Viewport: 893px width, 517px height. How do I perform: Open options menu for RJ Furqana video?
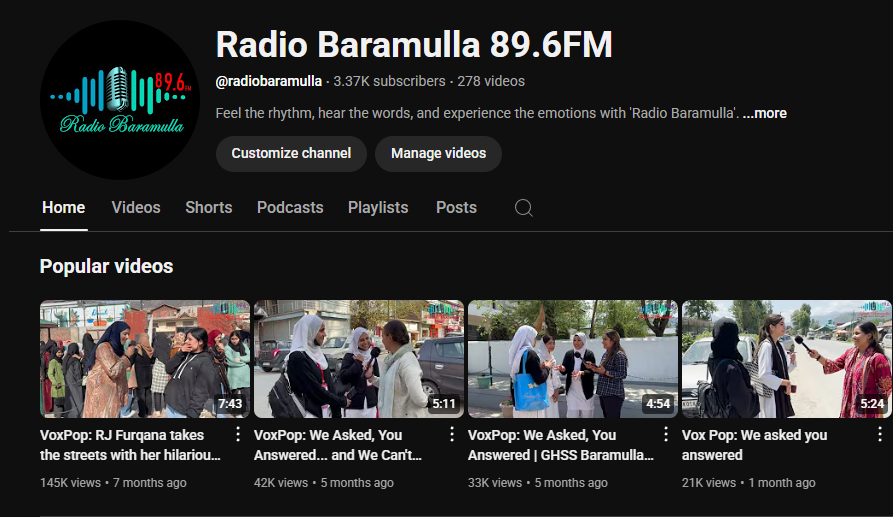click(x=238, y=435)
